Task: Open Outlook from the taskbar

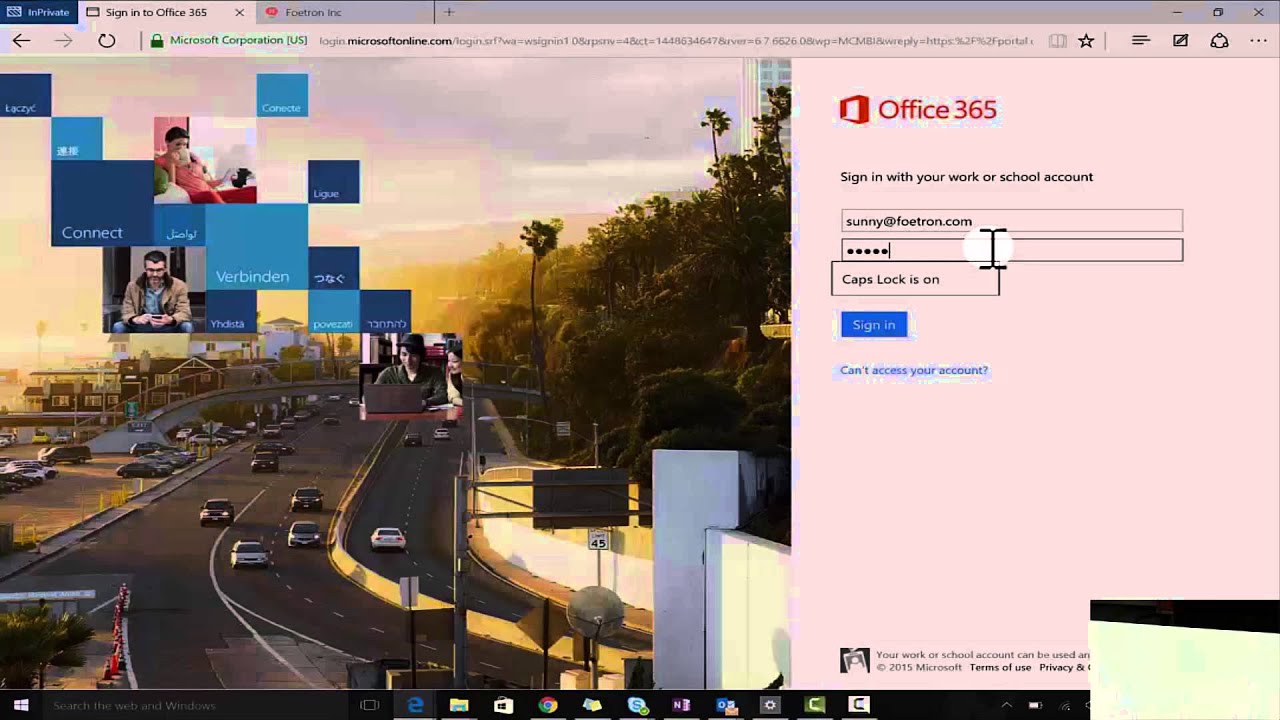Action: (x=725, y=705)
